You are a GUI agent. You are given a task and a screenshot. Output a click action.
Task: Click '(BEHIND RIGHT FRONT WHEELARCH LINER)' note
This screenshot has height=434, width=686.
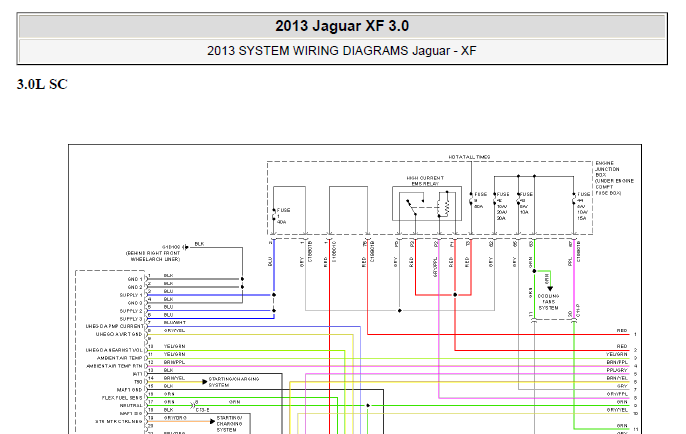click(153, 256)
